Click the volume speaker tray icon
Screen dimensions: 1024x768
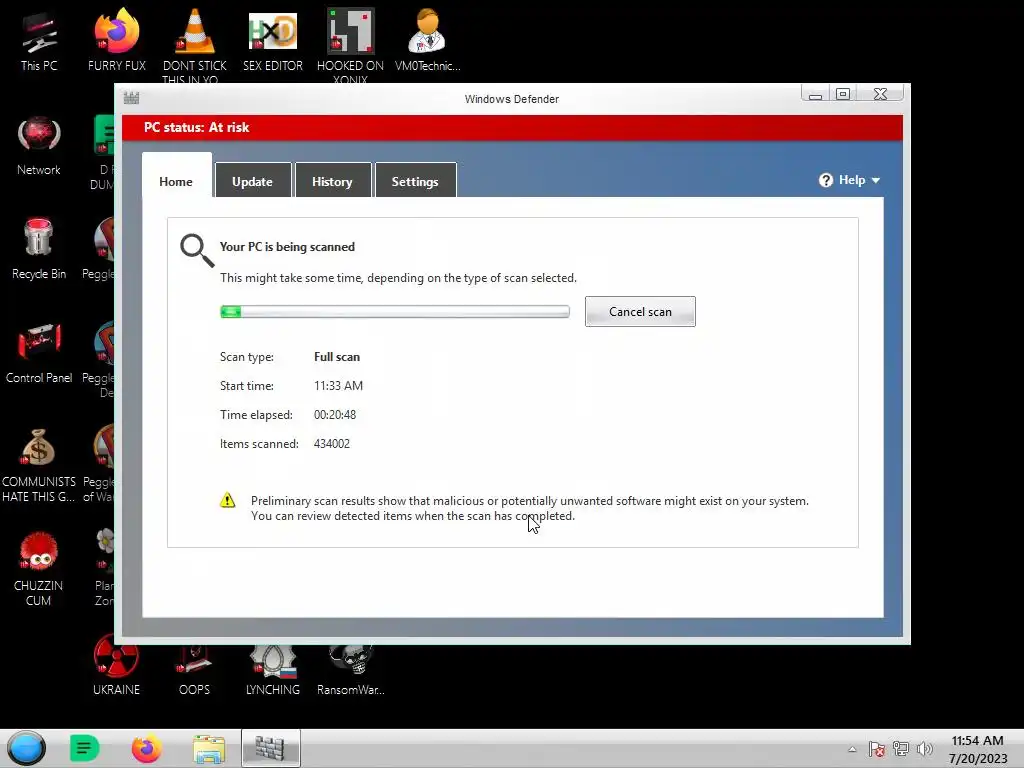(x=924, y=749)
